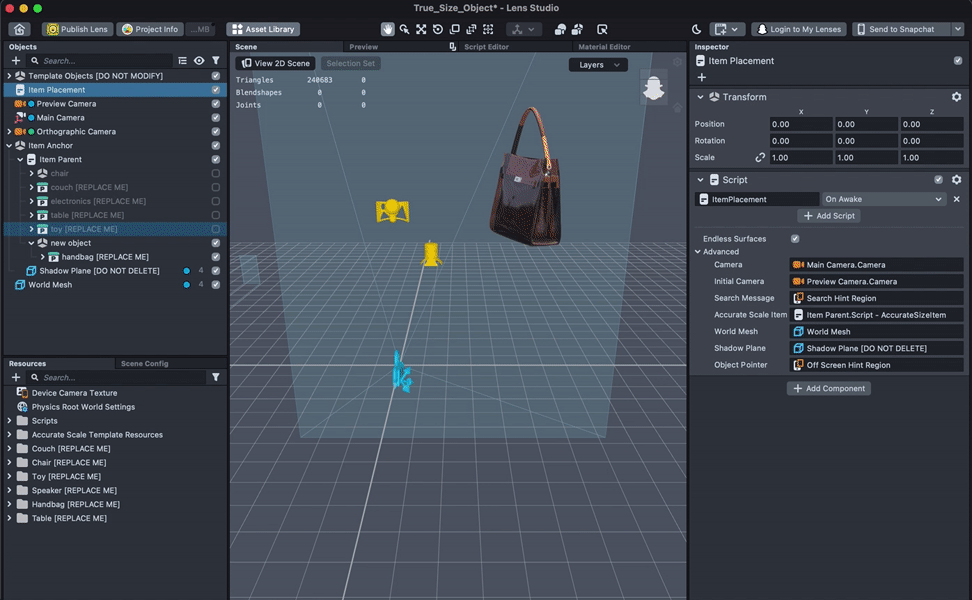Viewport: 972px width, 600px height.
Task: Click the Position X input field
Action: [x=801, y=125]
